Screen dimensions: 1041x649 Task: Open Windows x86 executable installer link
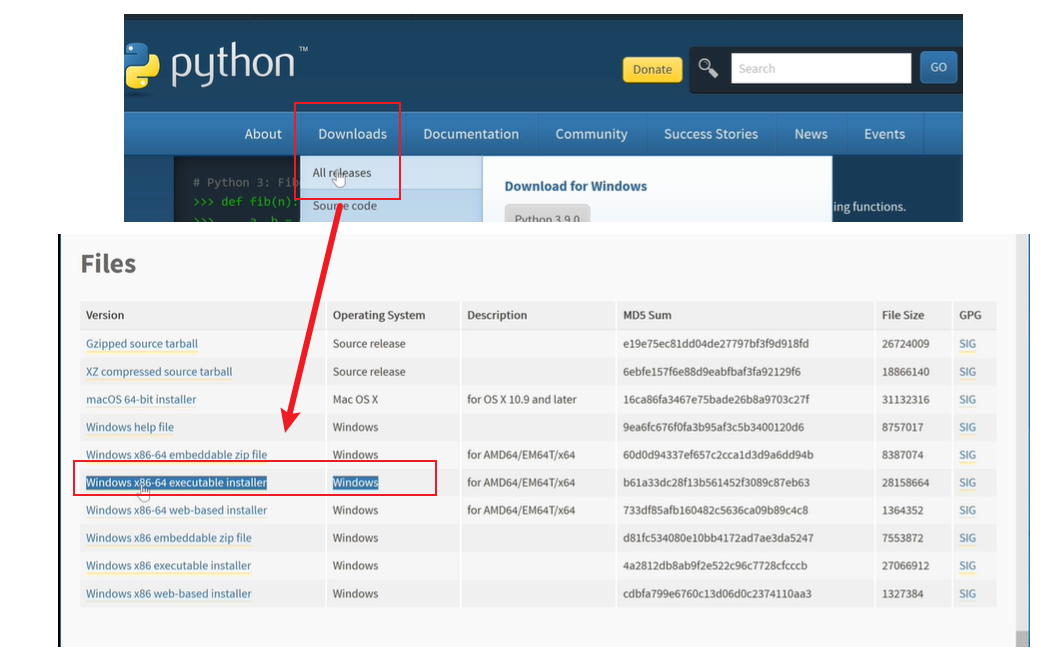tap(169, 565)
